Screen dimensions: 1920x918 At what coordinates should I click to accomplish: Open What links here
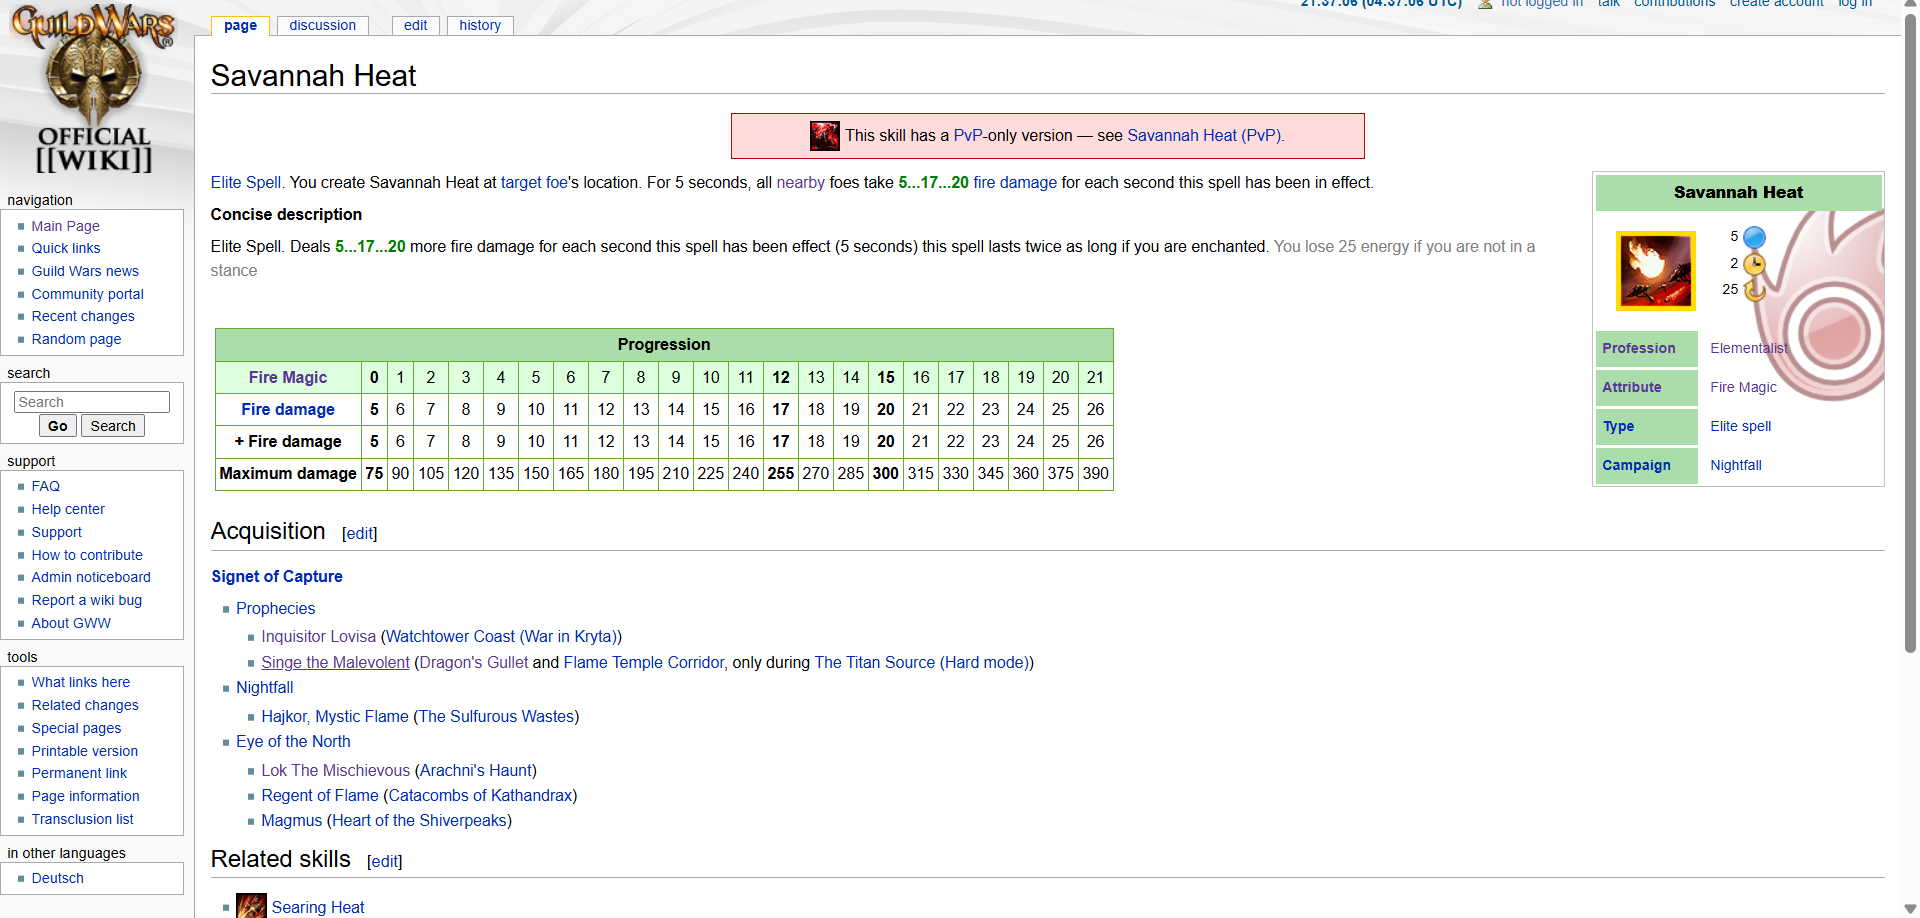tap(81, 682)
